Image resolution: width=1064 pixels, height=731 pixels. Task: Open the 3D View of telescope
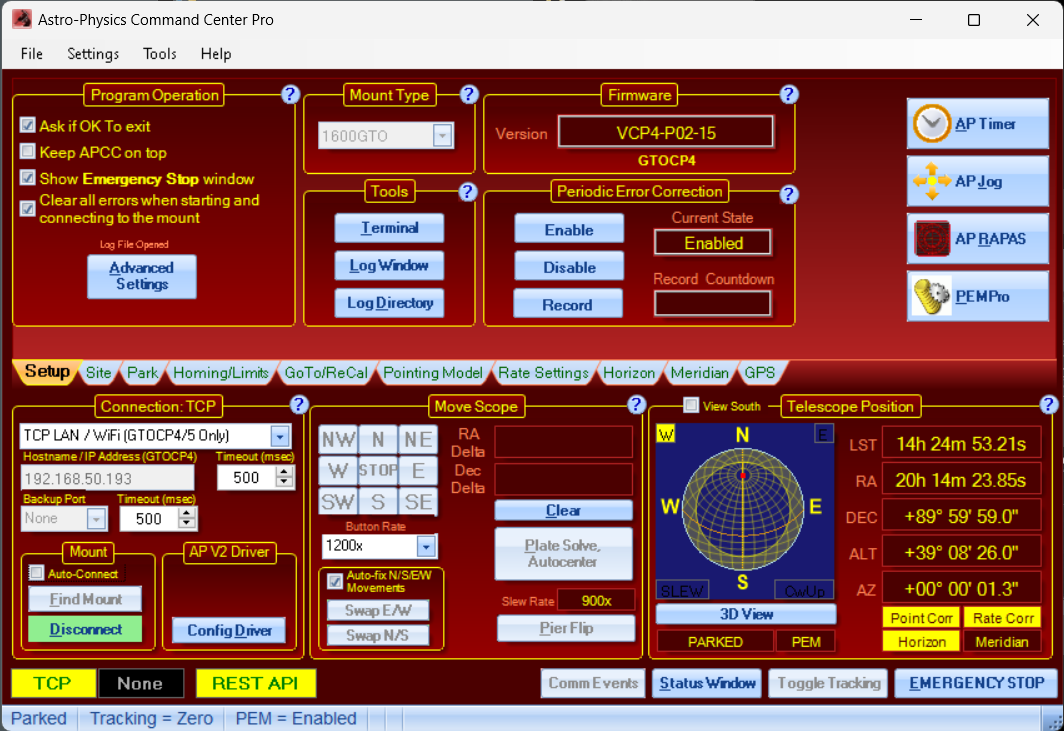[x=746, y=614]
